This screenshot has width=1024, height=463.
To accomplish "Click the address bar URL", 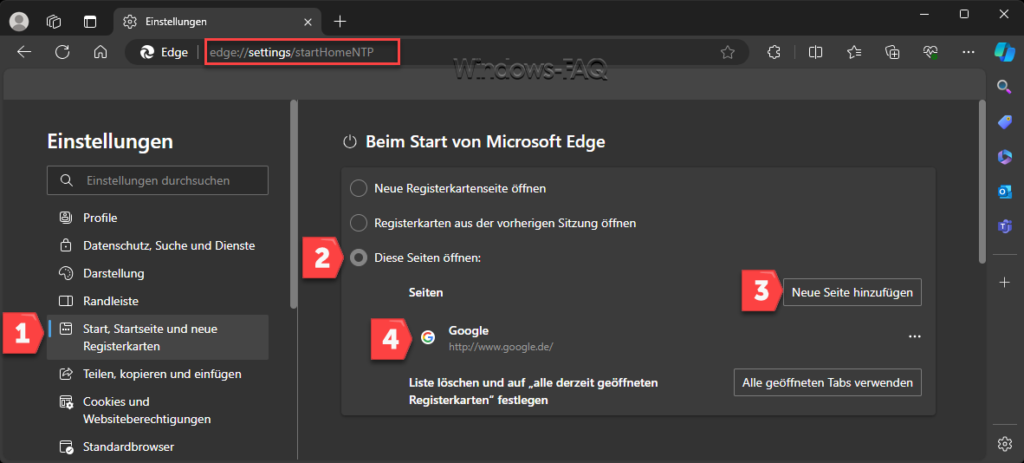I will (x=292, y=52).
